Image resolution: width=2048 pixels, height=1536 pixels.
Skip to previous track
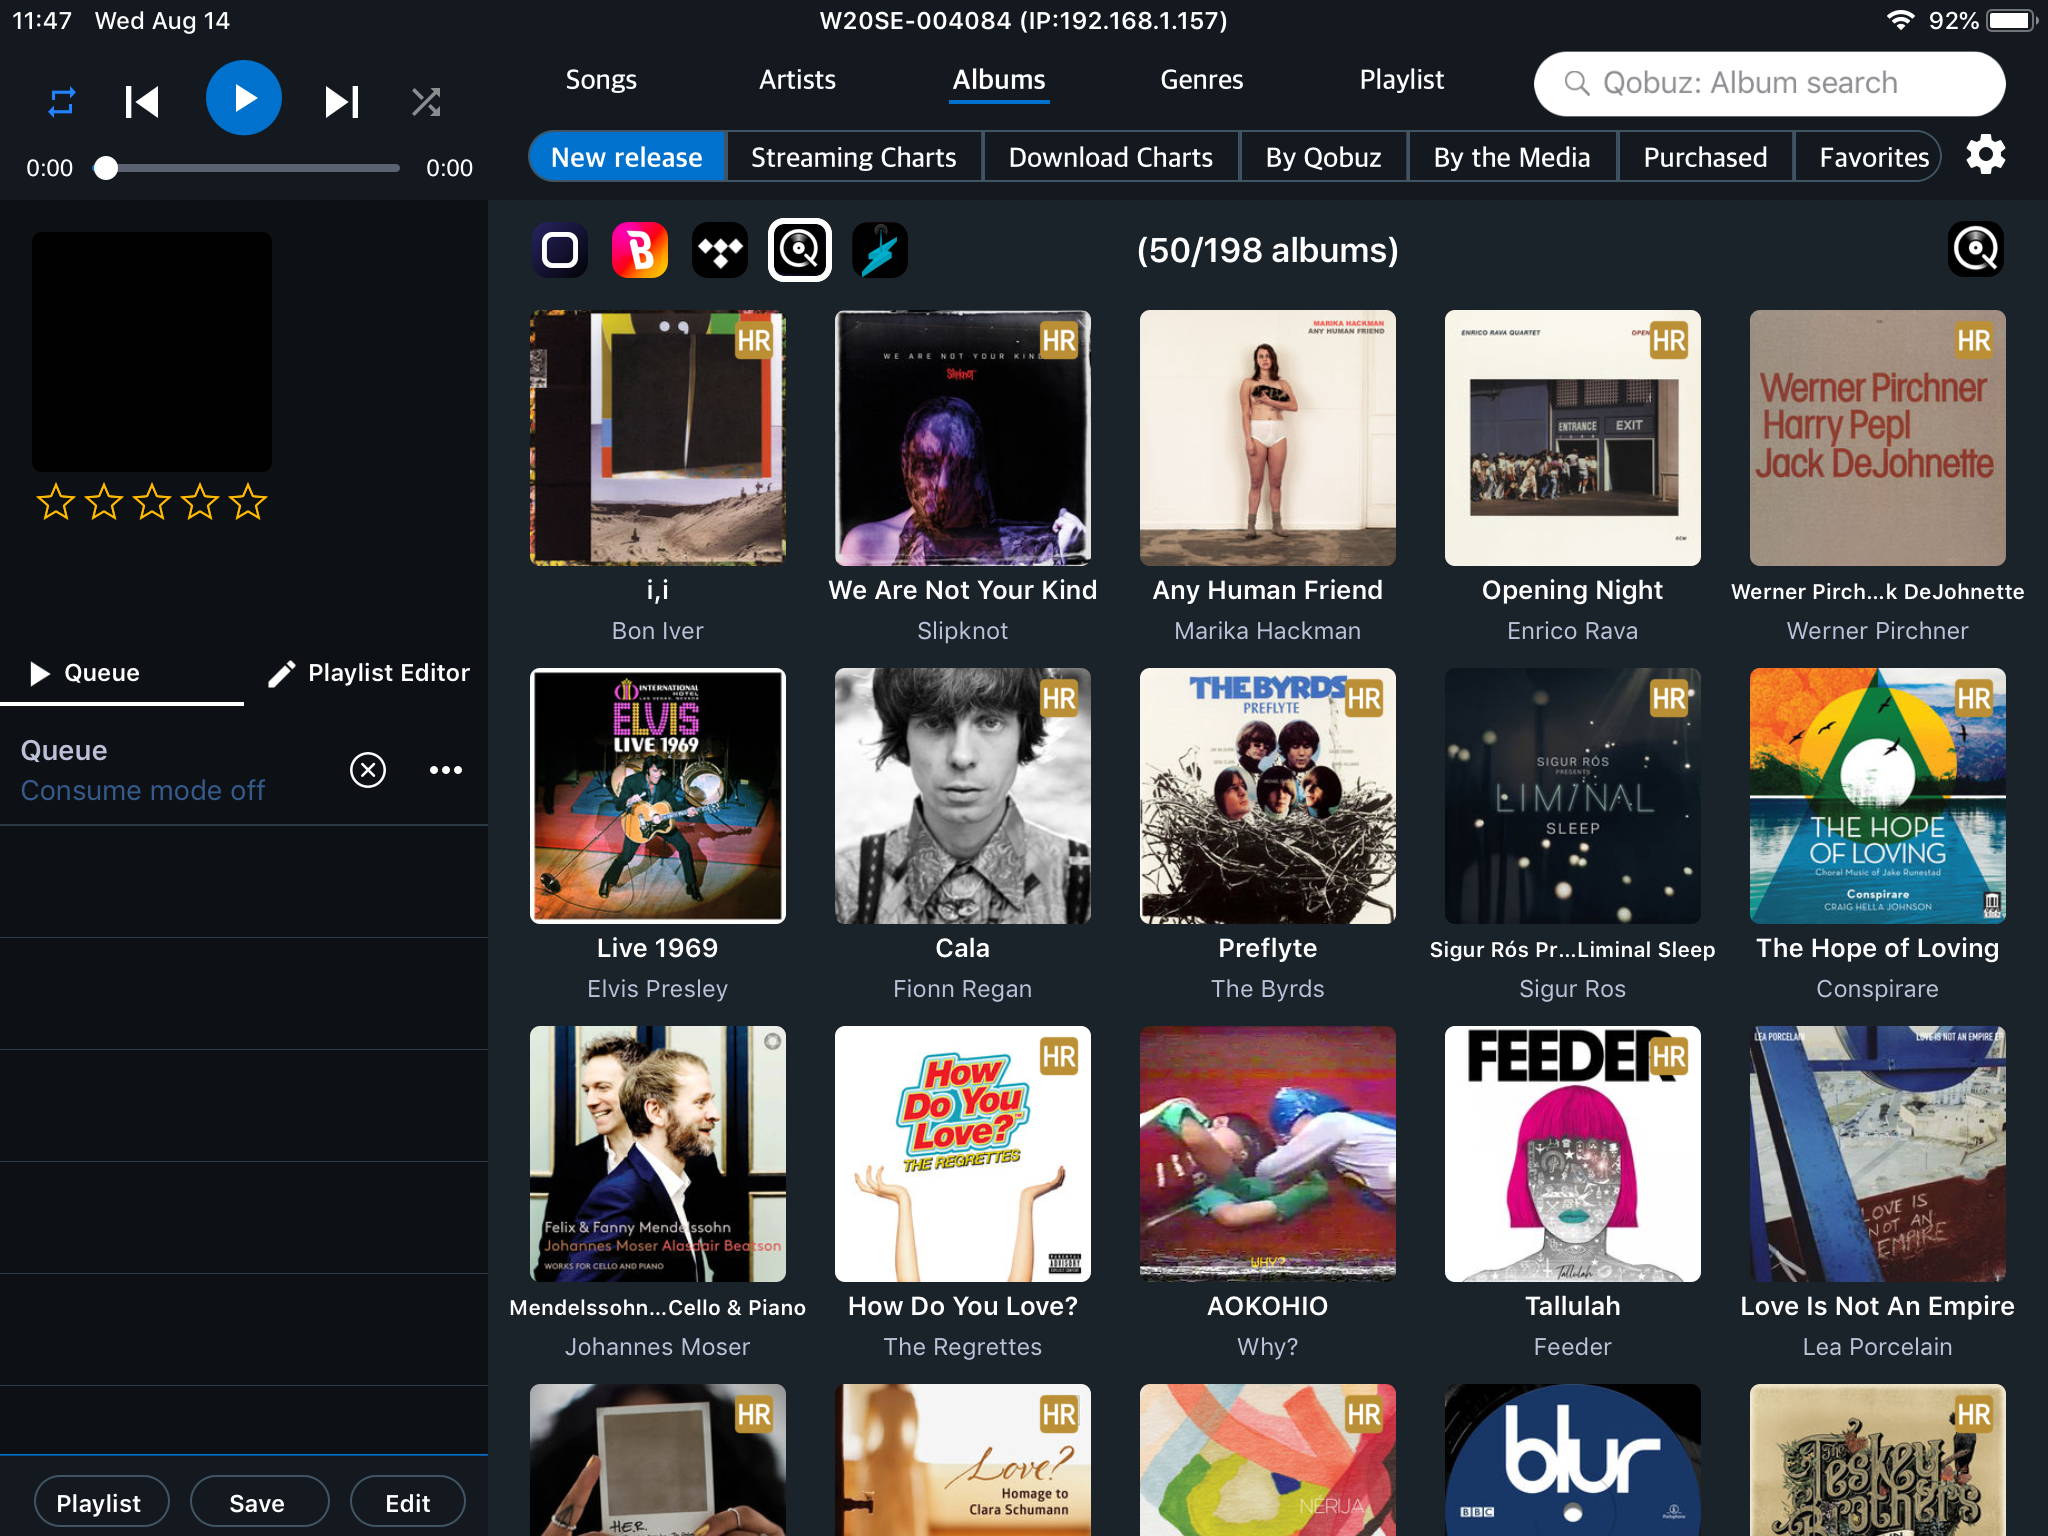[142, 101]
